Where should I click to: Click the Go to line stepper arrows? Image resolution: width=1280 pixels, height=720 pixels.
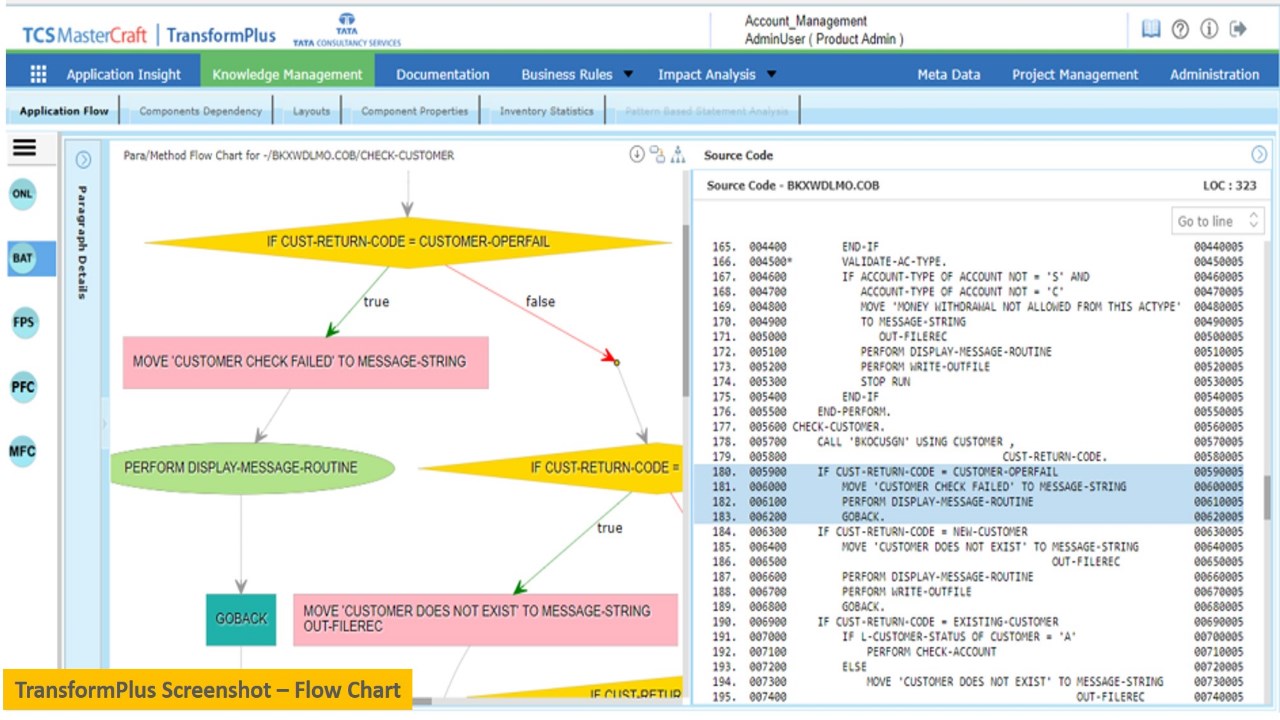click(x=1254, y=221)
